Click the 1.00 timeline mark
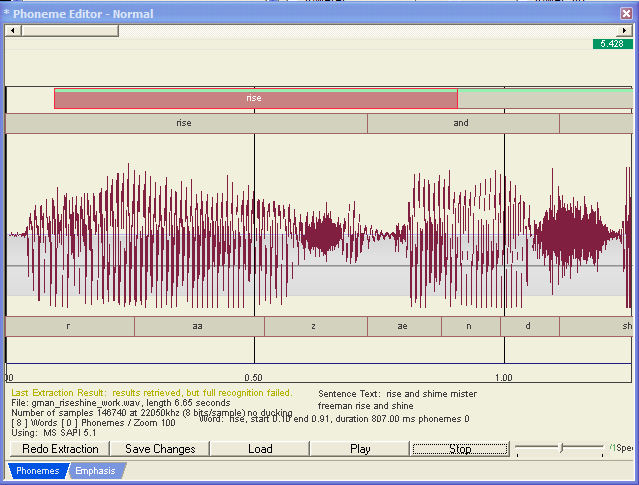The width and height of the screenshot is (639, 485). point(504,377)
